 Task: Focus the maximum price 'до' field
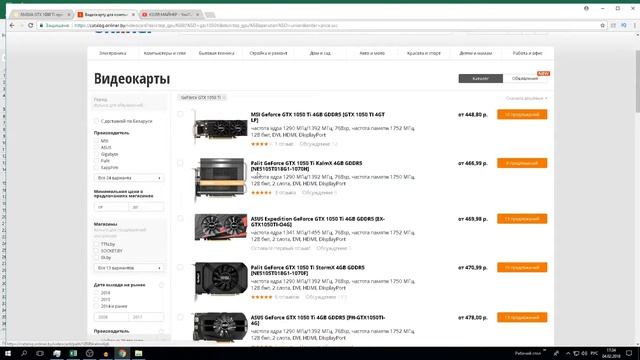coord(146,207)
